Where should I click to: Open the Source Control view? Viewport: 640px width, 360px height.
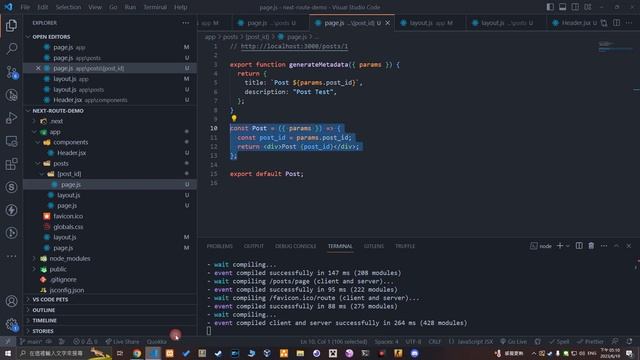(11, 72)
